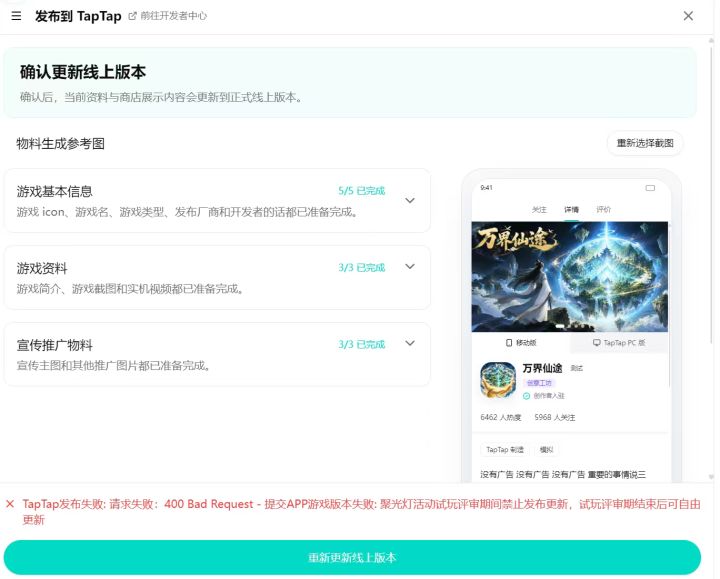Expand the 游戏基本信息 section chevron
This screenshot has height=579, width=720.
[x=410, y=201]
